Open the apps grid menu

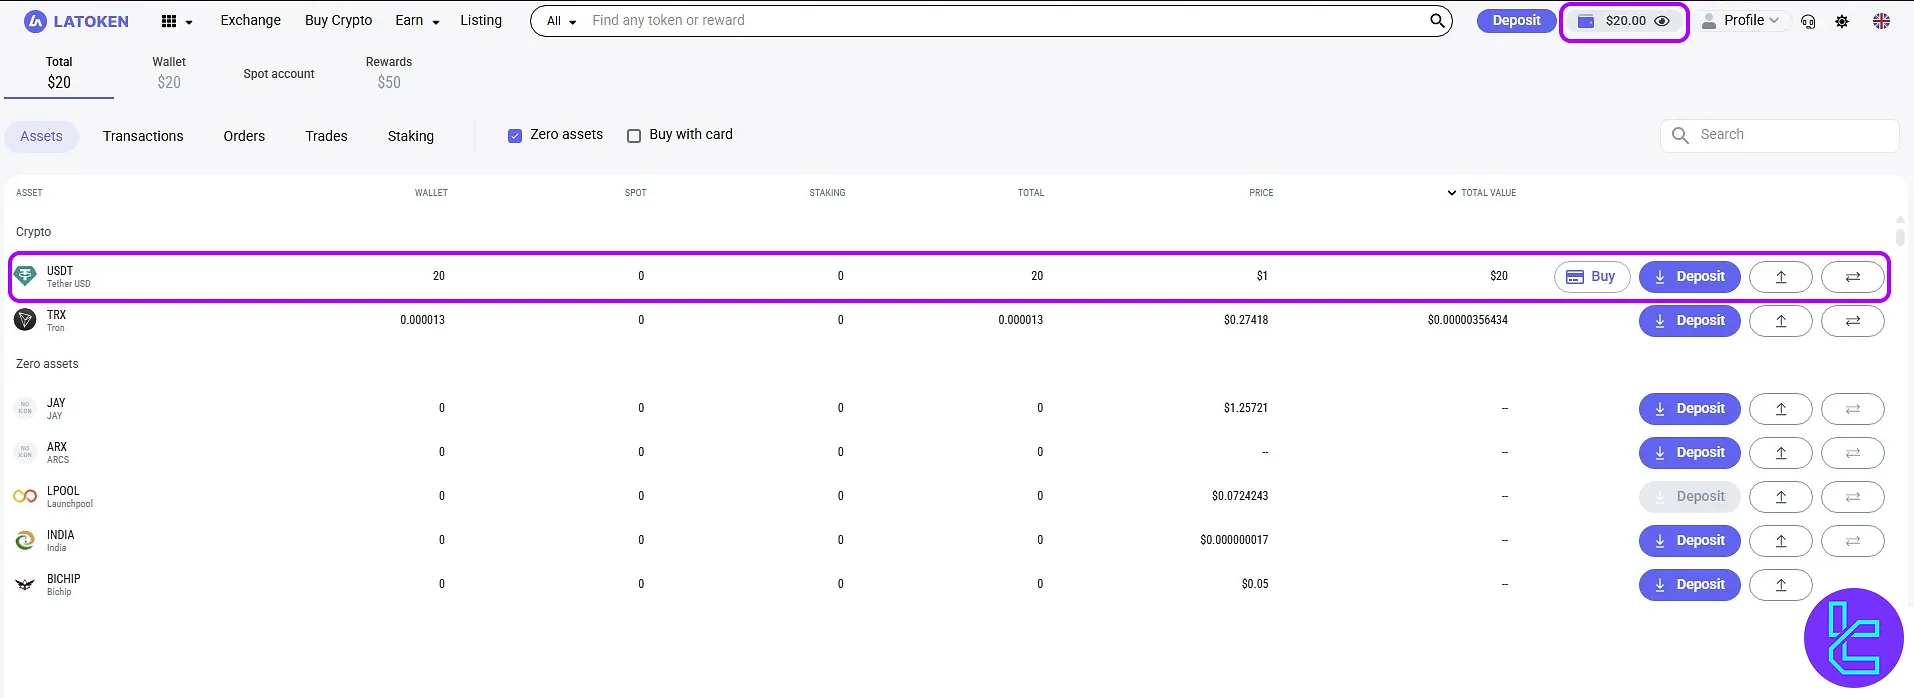pyautogui.click(x=176, y=21)
